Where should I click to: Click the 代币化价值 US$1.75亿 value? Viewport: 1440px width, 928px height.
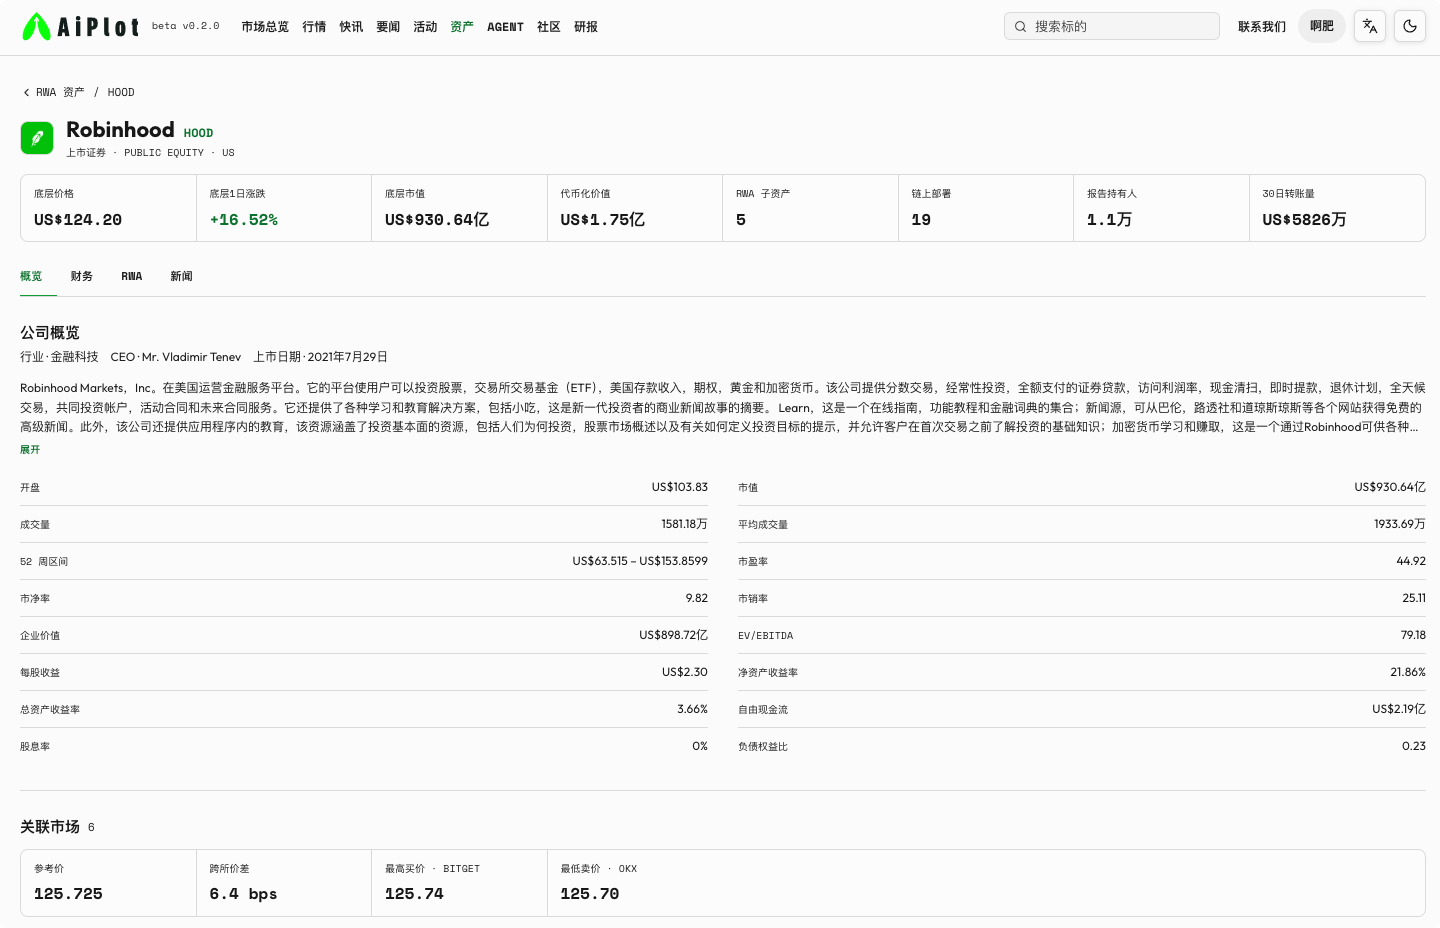(x=603, y=220)
